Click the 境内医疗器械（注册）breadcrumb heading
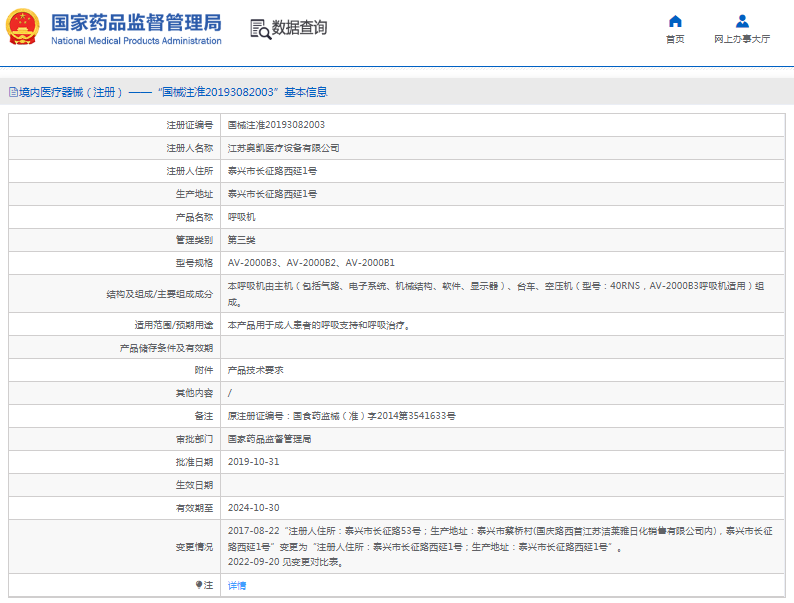Image resolution: width=794 pixels, height=603 pixels. (168, 92)
